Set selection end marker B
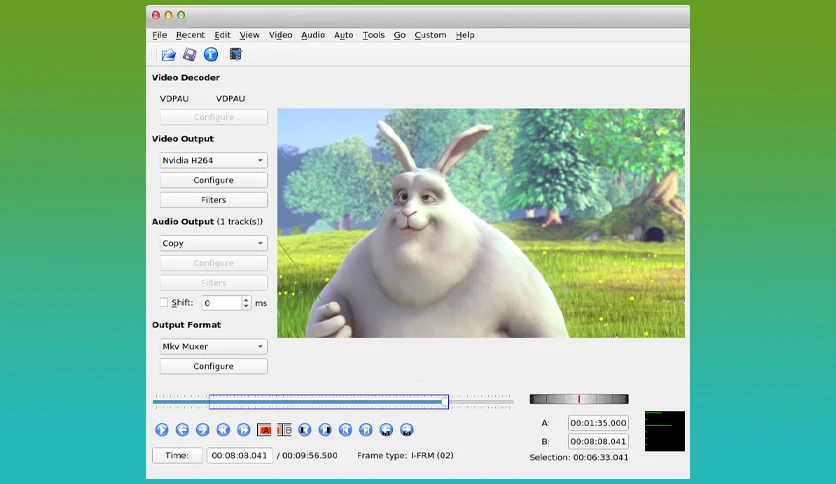 tap(284, 430)
